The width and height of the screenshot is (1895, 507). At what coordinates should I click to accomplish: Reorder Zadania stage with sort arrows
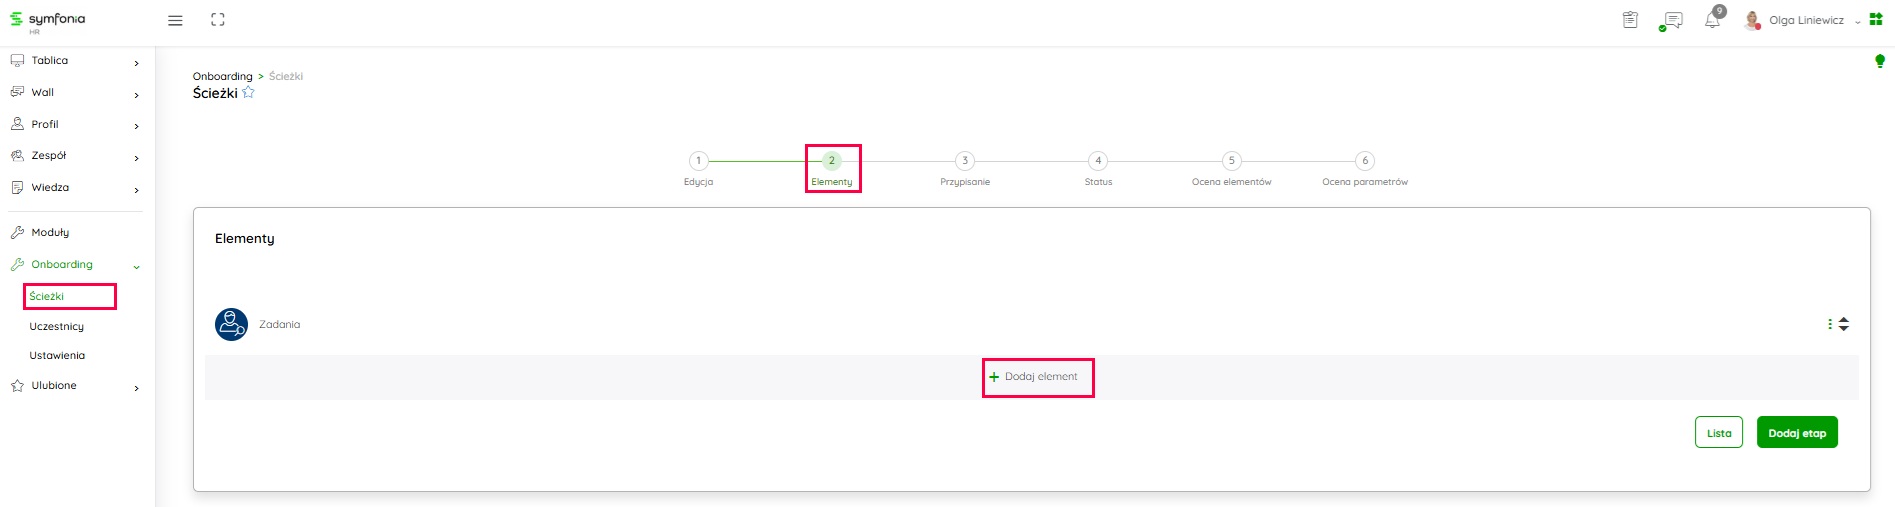pyautogui.click(x=1844, y=324)
